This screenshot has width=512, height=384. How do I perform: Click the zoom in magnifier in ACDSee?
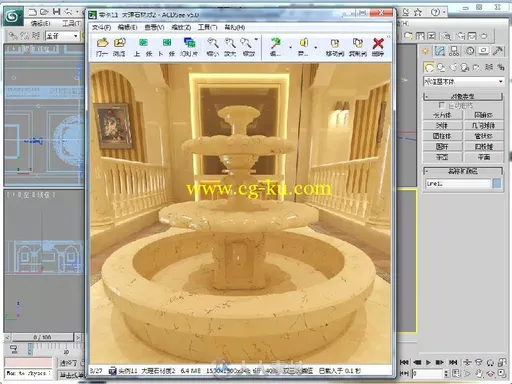coord(230,43)
